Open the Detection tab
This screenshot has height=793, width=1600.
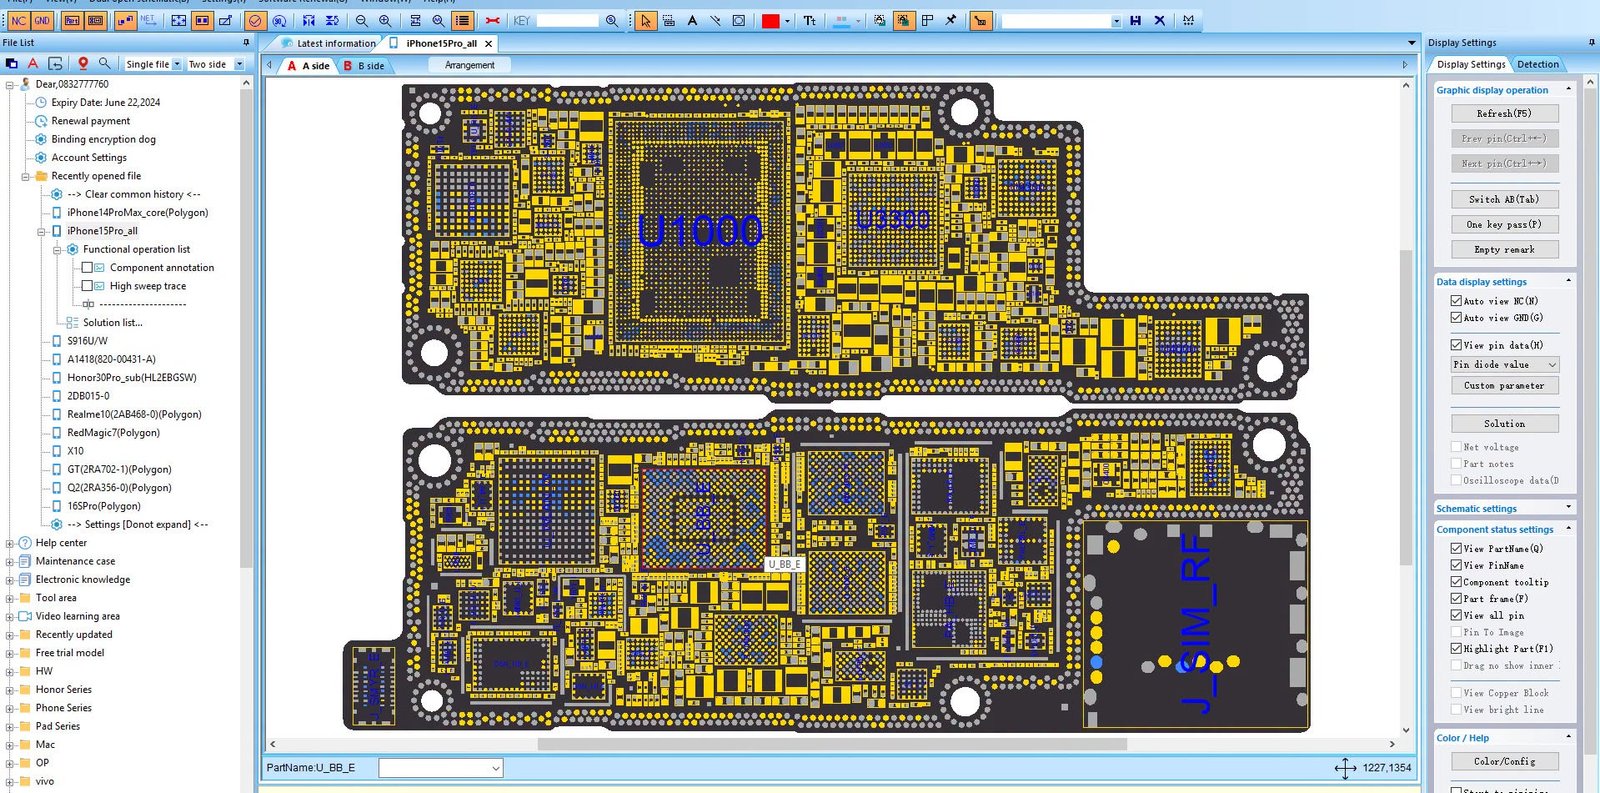[x=1537, y=64]
